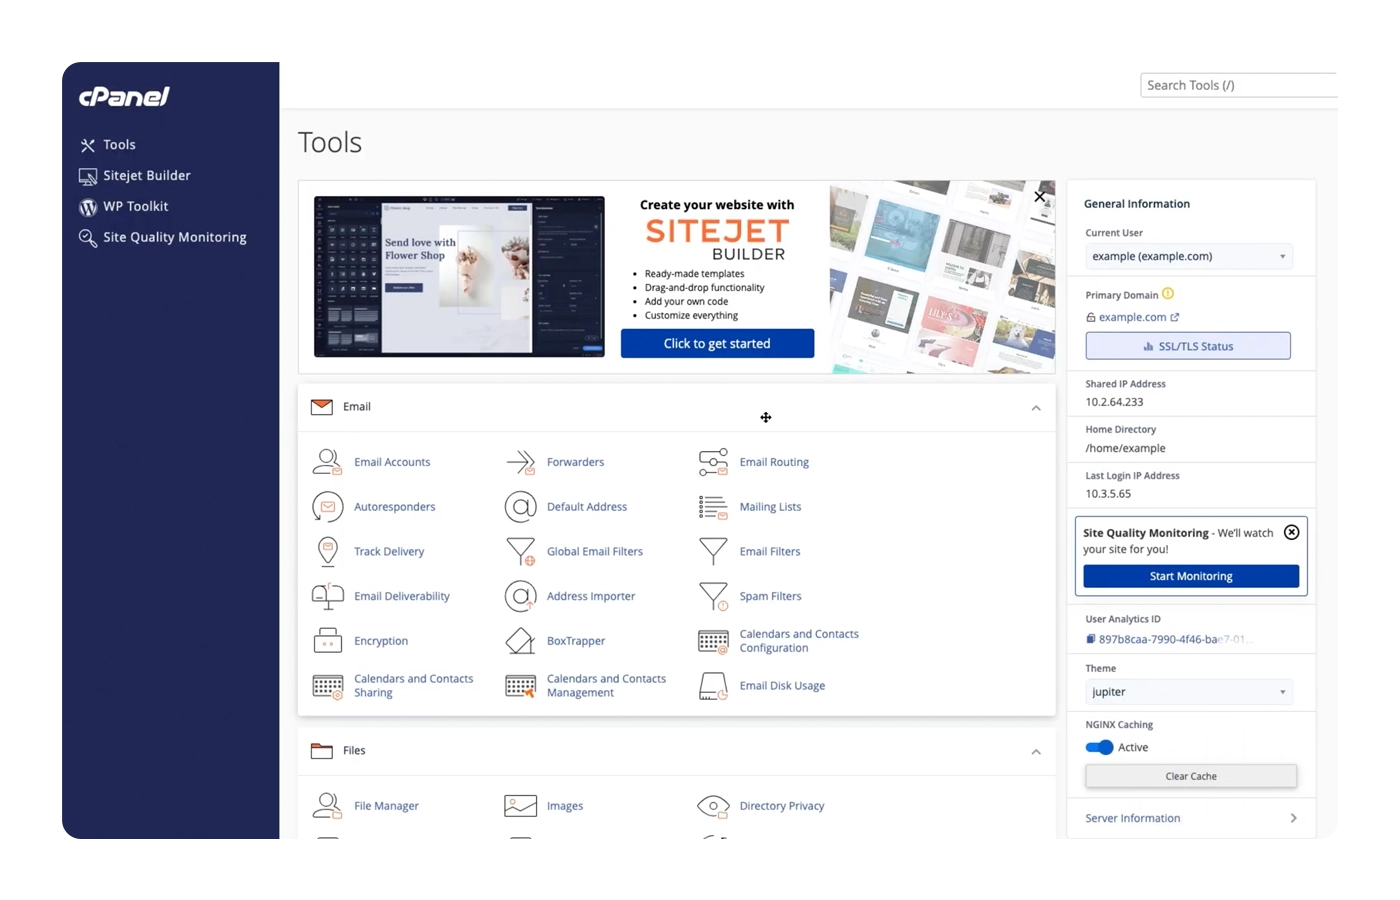
Task: Open the Address Importer icon
Action: (x=520, y=596)
